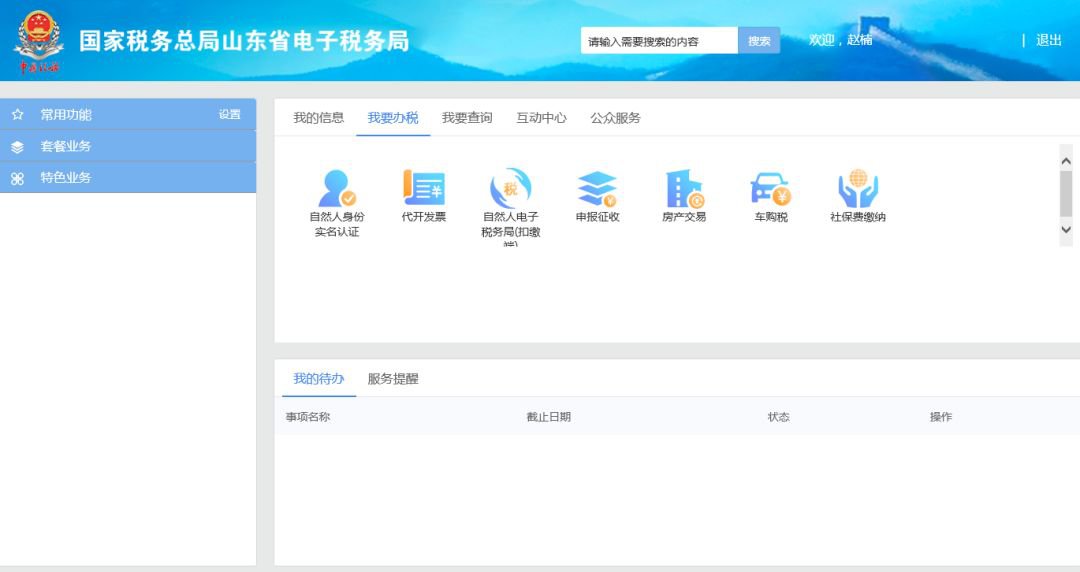Open 自然人身份实名认证 icon
The image size is (1080, 572).
tap(336, 189)
